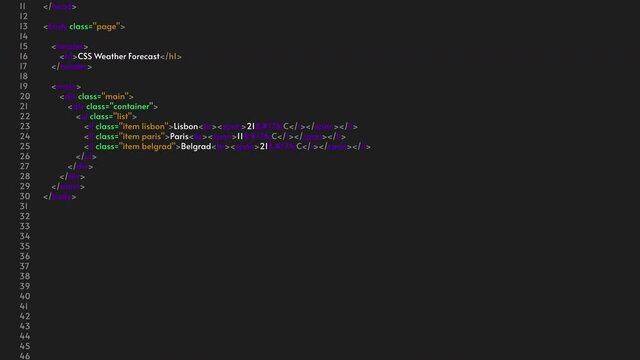
Task: Click line number 13 in the gutter
Action: pos(23,26)
